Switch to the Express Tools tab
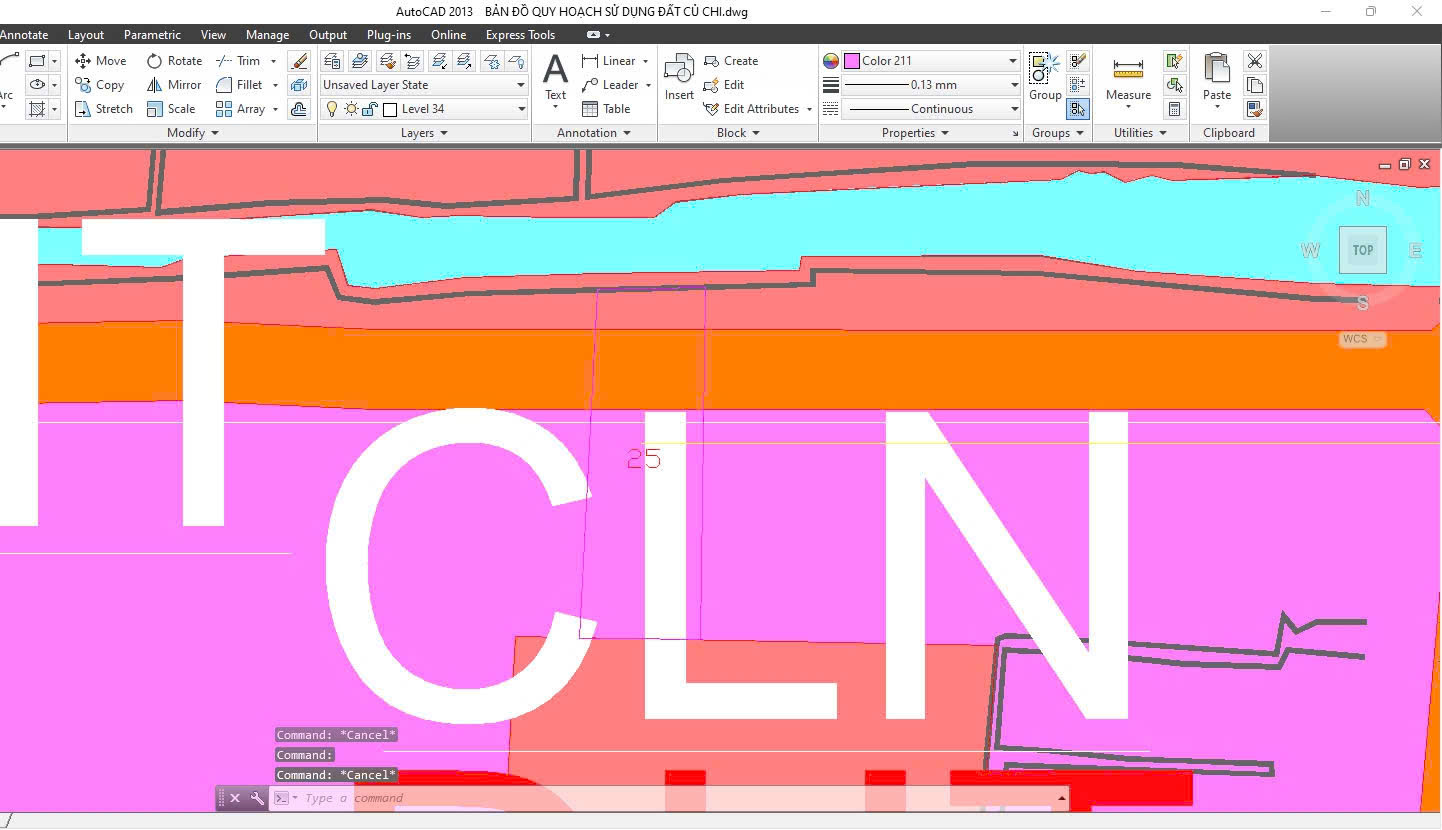The image size is (1442, 830). coord(520,35)
